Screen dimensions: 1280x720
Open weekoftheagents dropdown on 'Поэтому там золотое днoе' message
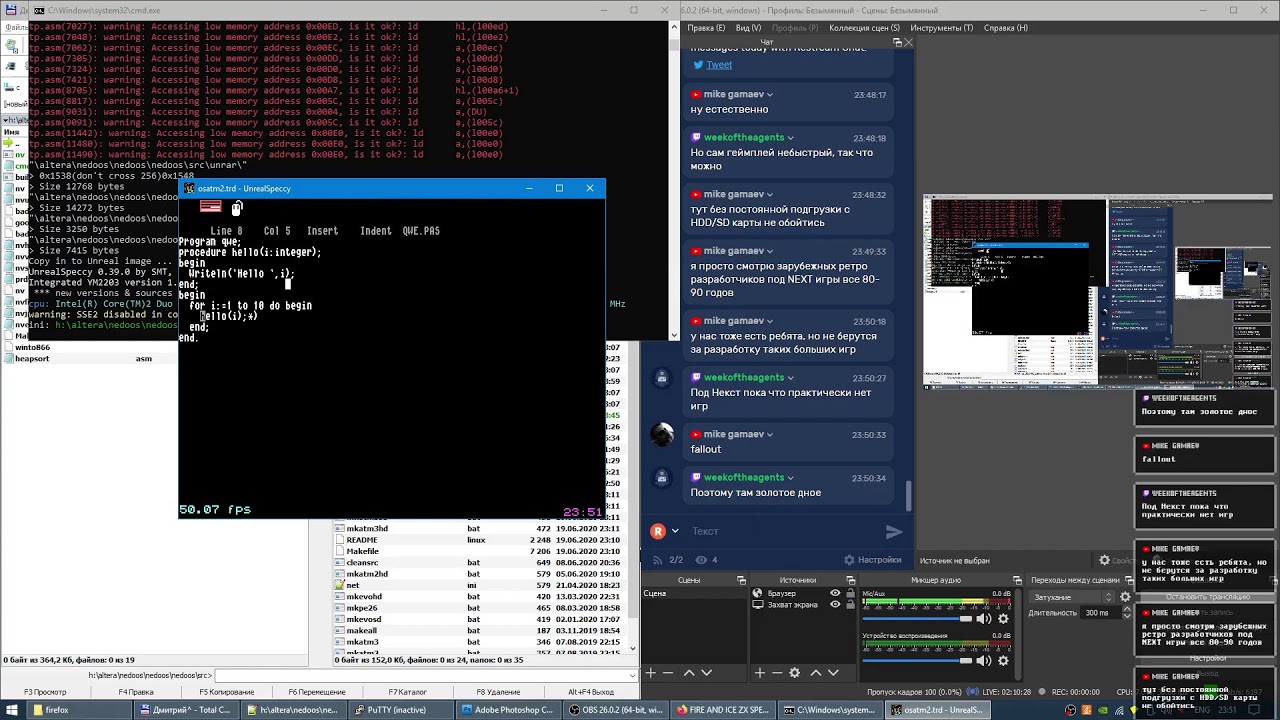(x=790, y=478)
